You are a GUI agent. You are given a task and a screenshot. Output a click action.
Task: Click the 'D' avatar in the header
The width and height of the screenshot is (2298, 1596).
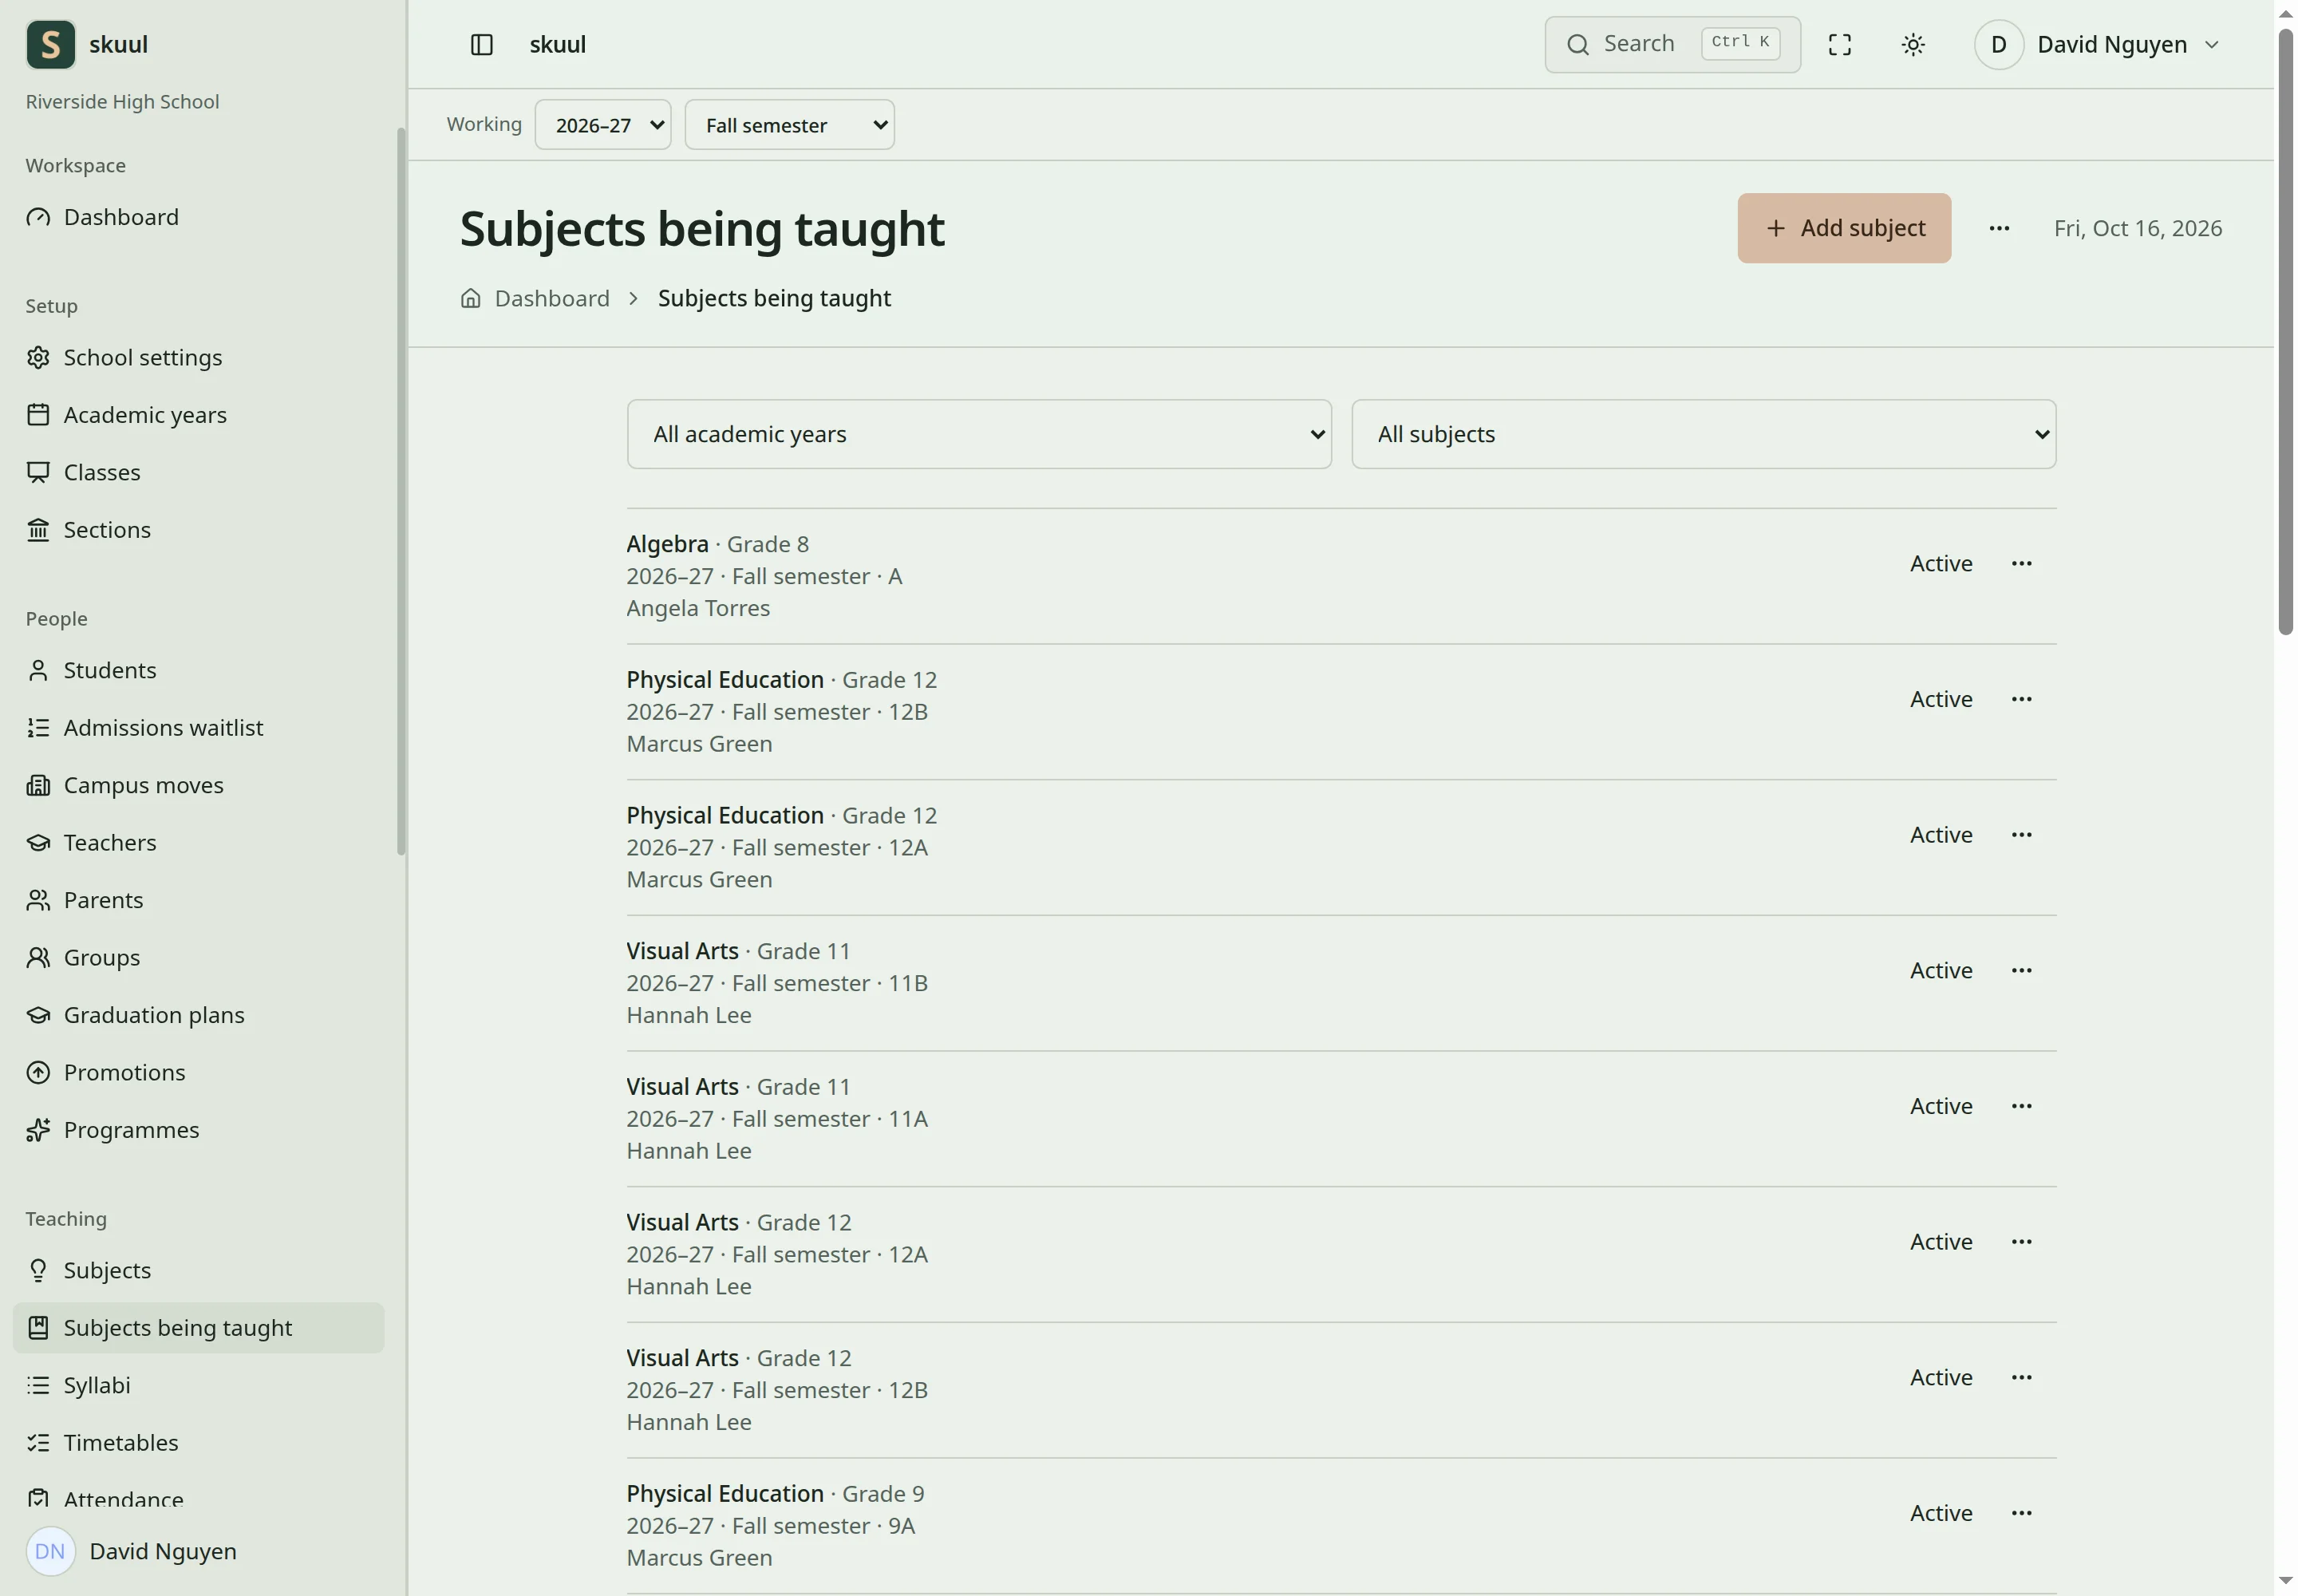pyautogui.click(x=1998, y=44)
